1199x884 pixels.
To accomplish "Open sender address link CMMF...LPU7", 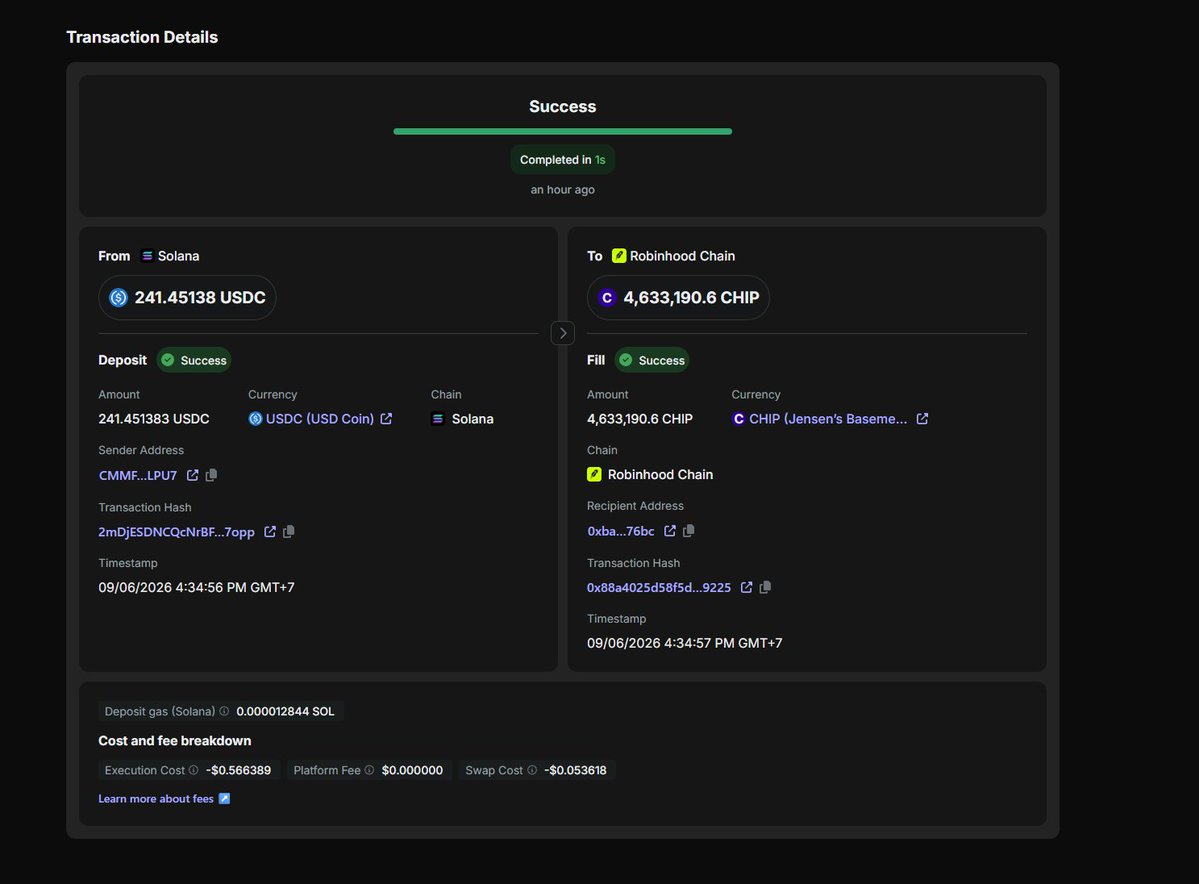I will pos(138,476).
